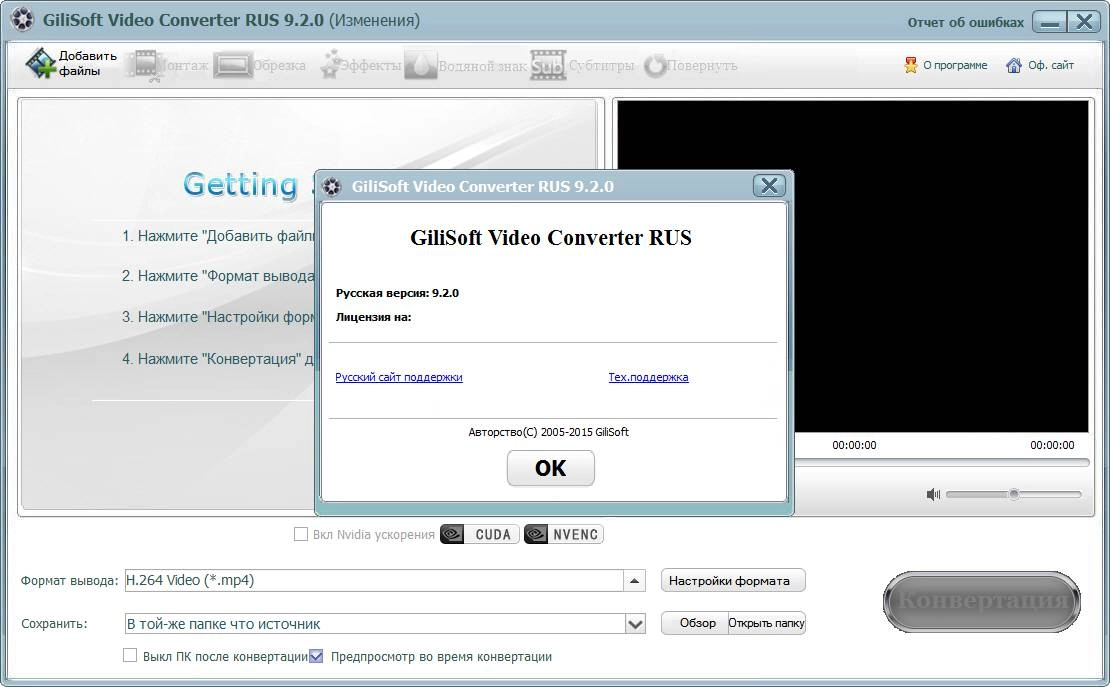Open Оф. сайт home page item
Screen dimensions: 1110x687
1040,65
